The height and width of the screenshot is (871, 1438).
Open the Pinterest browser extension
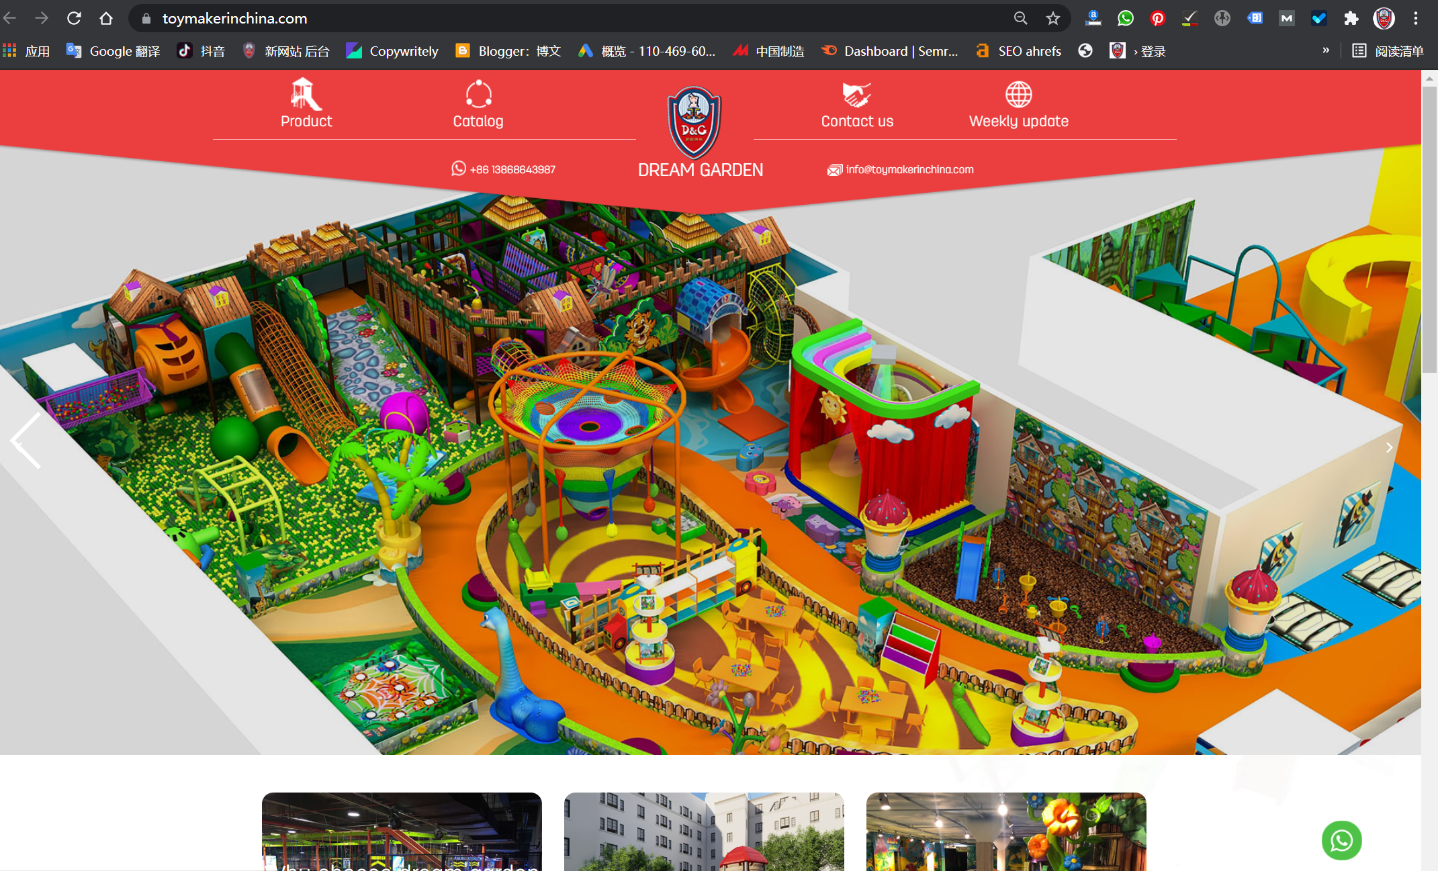(x=1158, y=18)
